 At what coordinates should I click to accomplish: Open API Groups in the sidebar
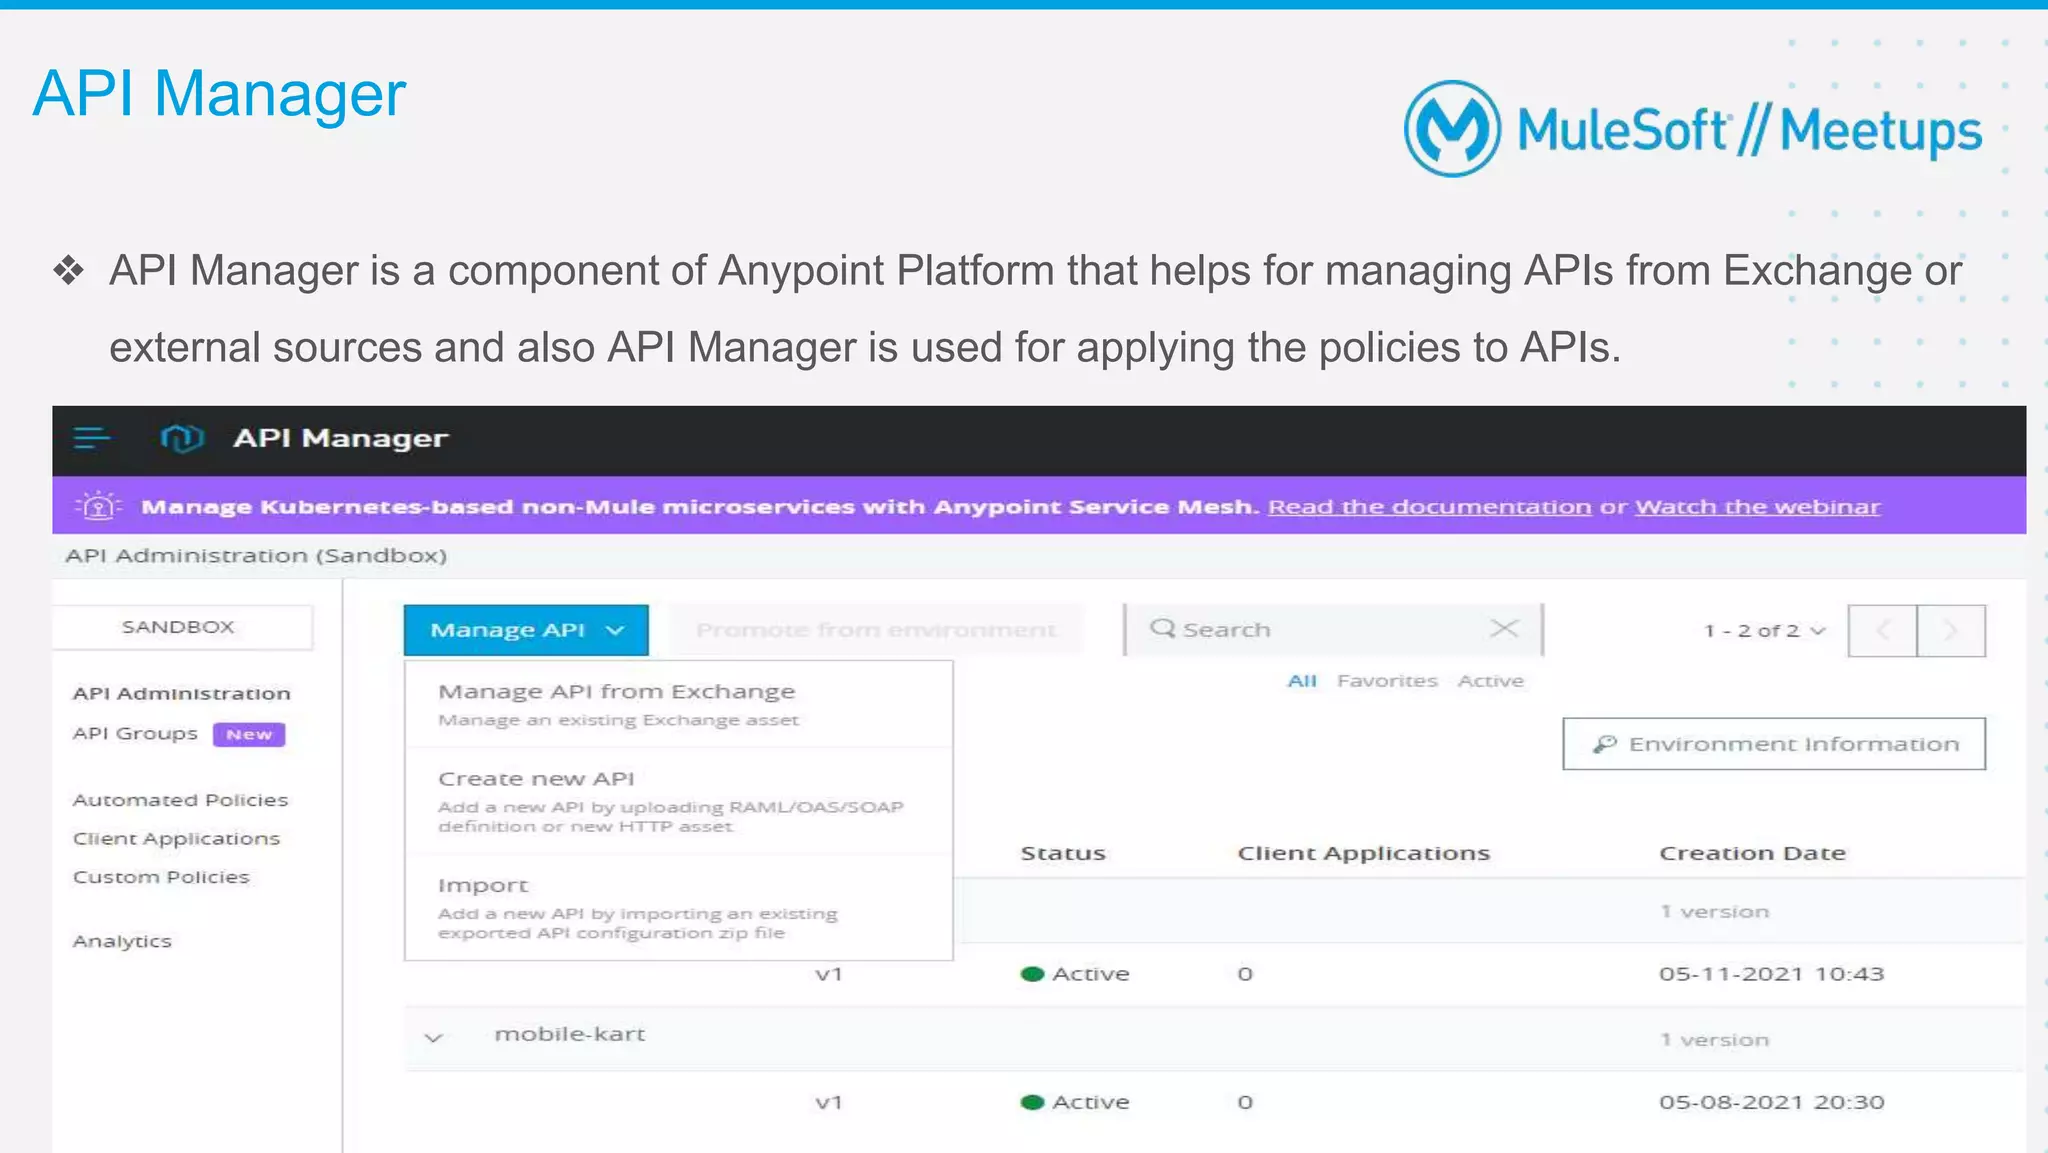135,733
